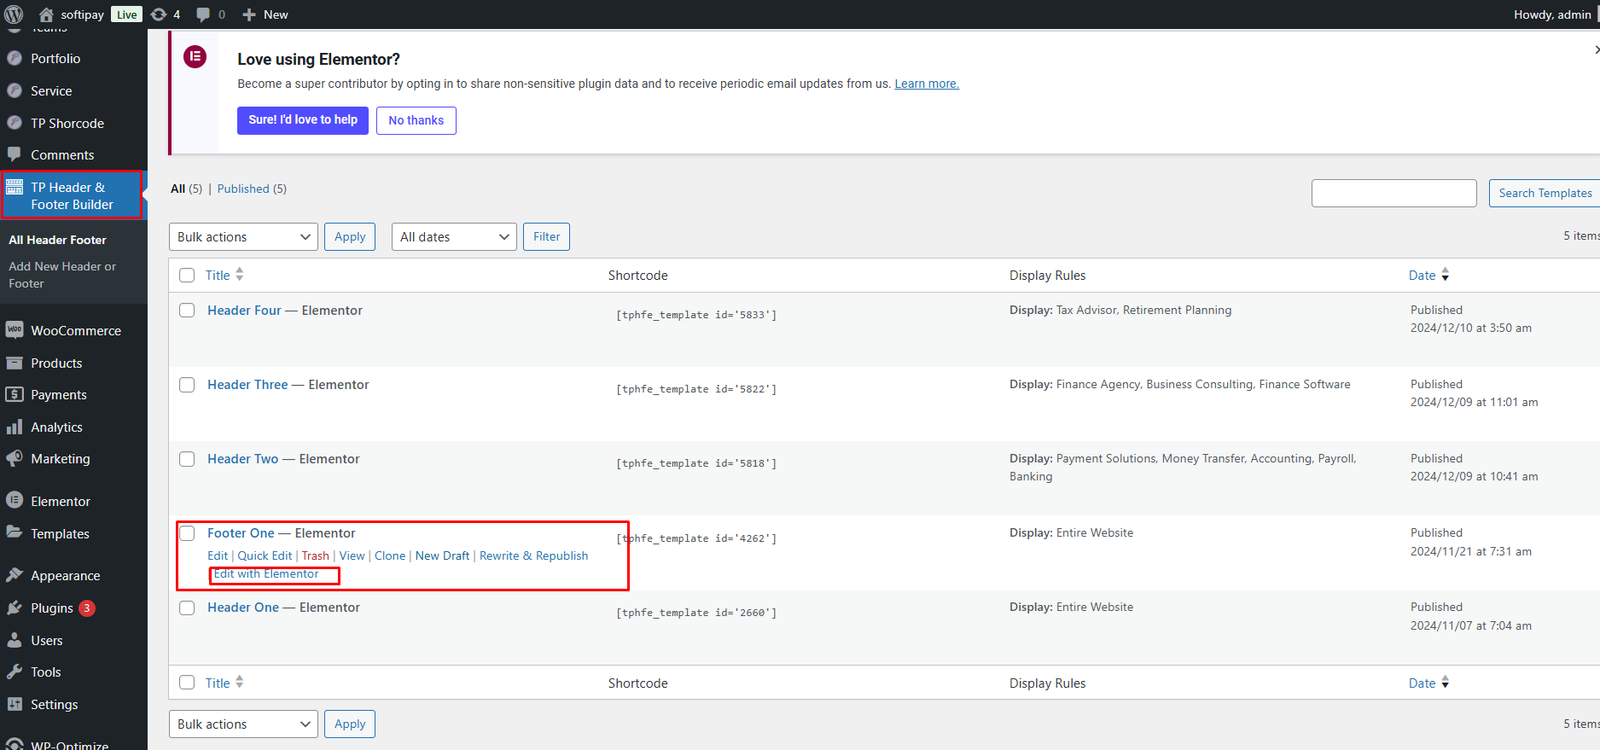Viewport: 1600px width, 750px height.
Task: Open the comments bubble icon in admin bar
Action: pyautogui.click(x=204, y=14)
